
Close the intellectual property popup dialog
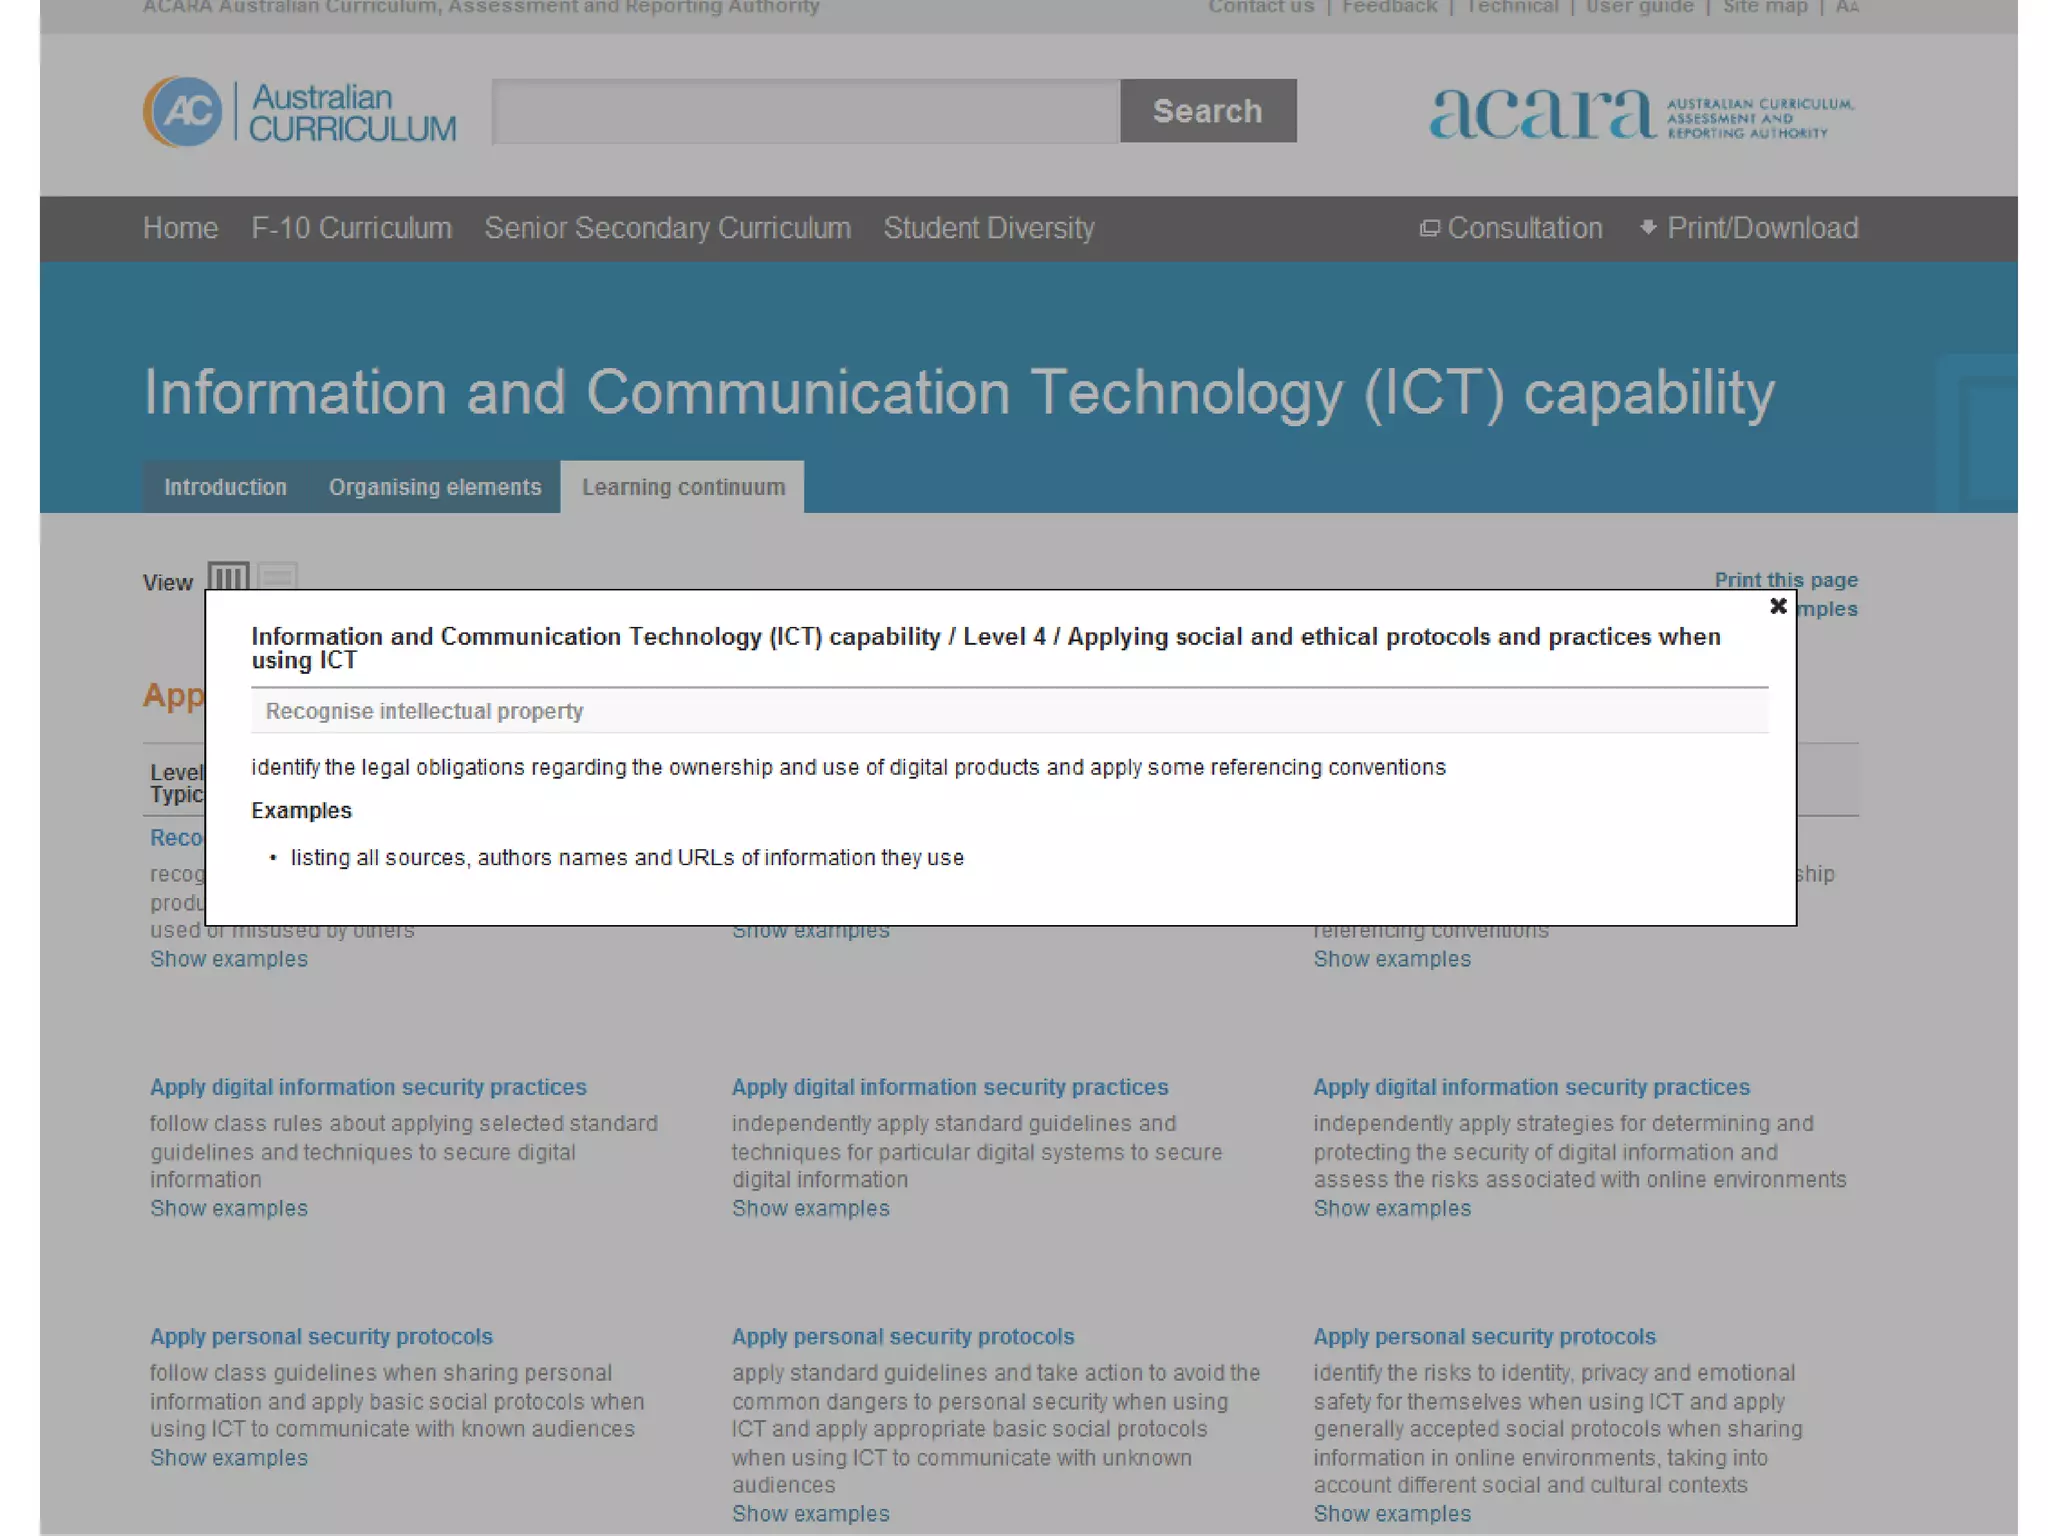pyautogui.click(x=1777, y=606)
